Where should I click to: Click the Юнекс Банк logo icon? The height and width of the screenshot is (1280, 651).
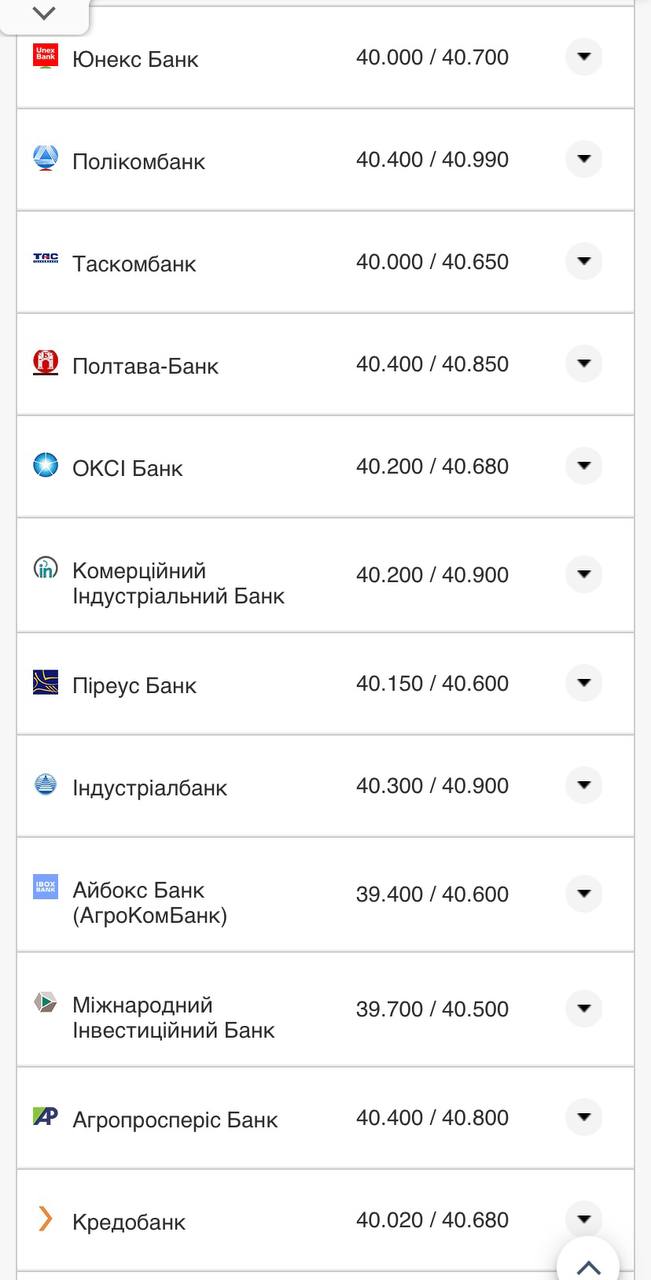(x=45, y=57)
